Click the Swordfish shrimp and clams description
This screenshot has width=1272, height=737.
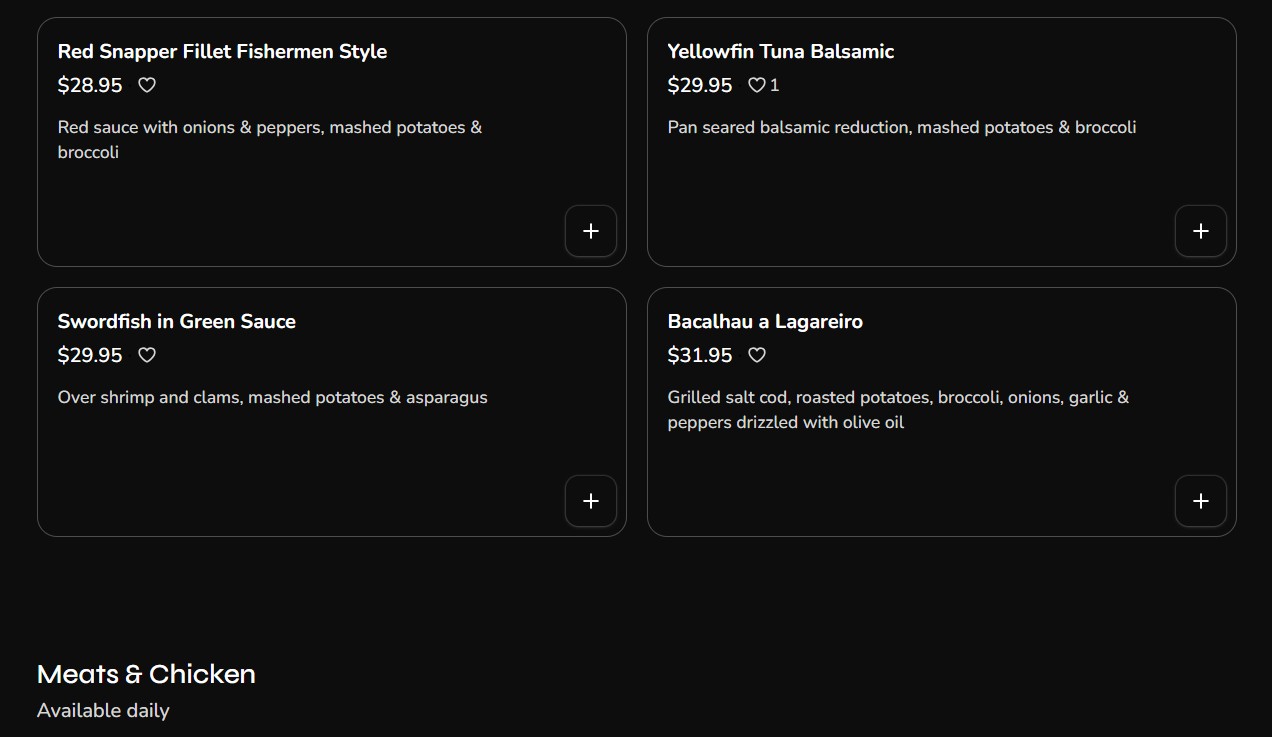coord(272,397)
